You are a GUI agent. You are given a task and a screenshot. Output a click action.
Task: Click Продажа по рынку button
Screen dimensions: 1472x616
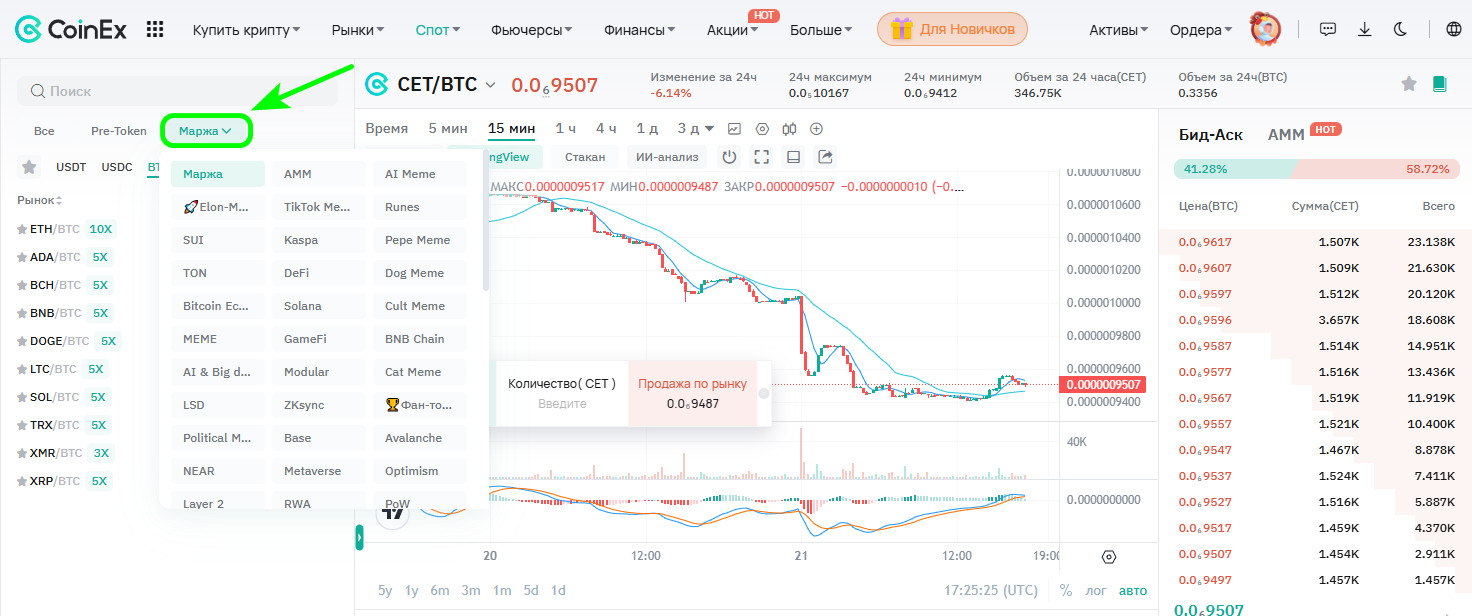693,393
